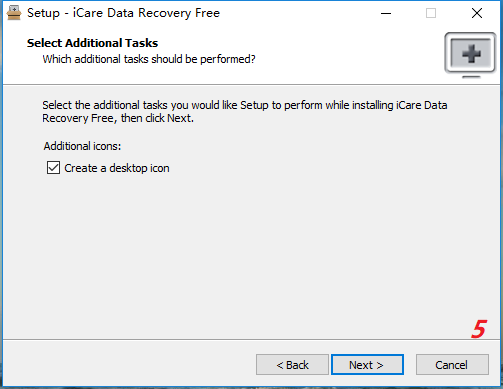
Task: Return to previous page with < Back
Action: coord(292,365)
